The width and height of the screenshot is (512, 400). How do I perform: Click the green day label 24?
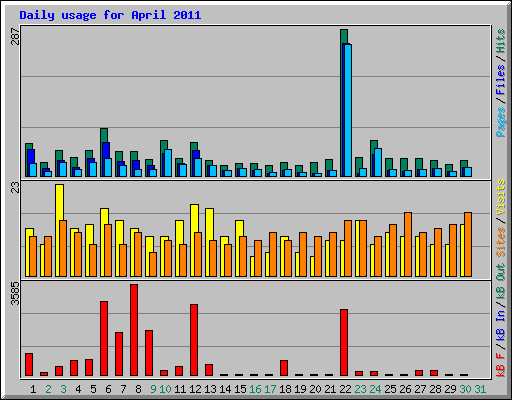[375, 389]
